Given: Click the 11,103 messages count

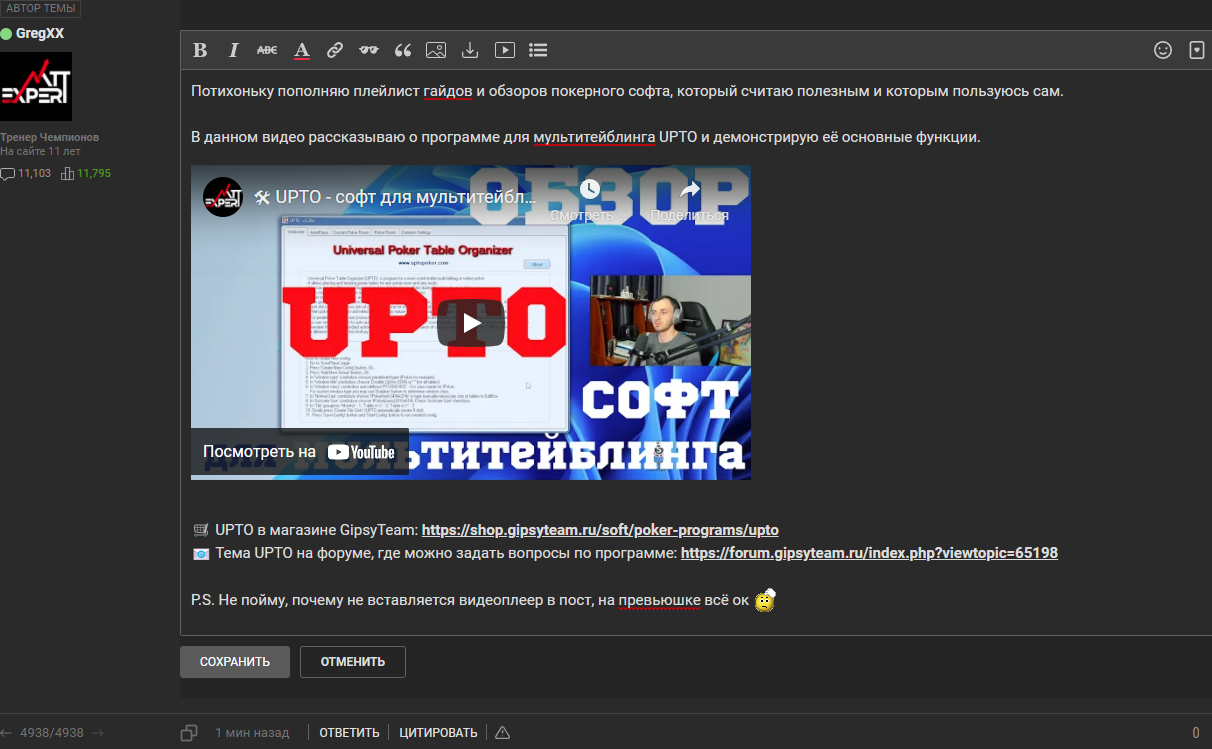Looking at the screenshot, I should click(26, 173).
